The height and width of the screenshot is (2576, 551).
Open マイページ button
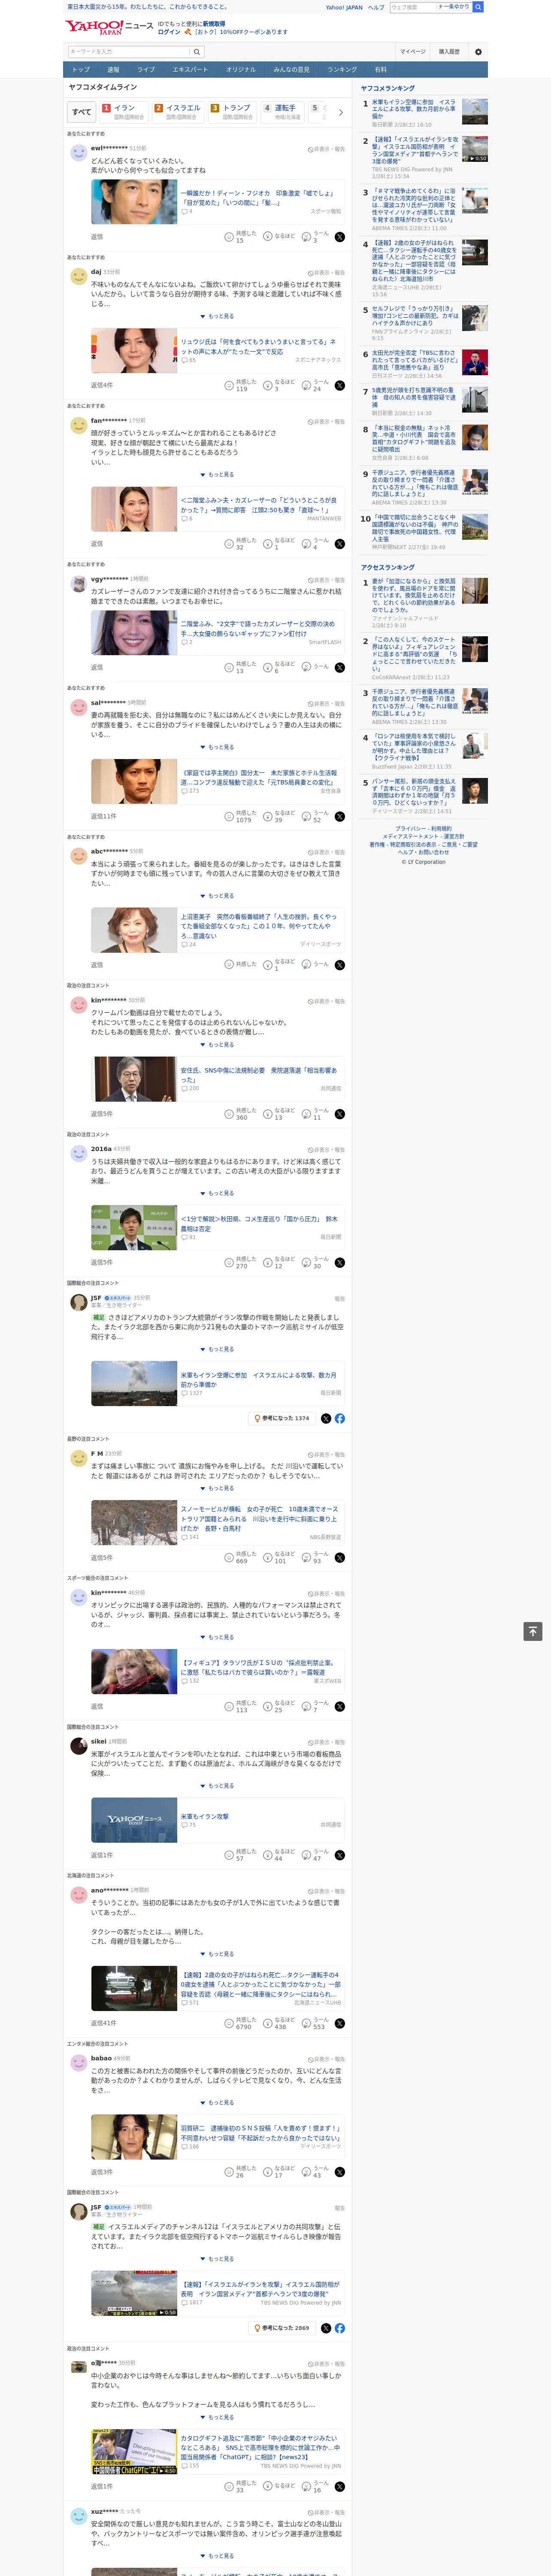click(412, 52)
